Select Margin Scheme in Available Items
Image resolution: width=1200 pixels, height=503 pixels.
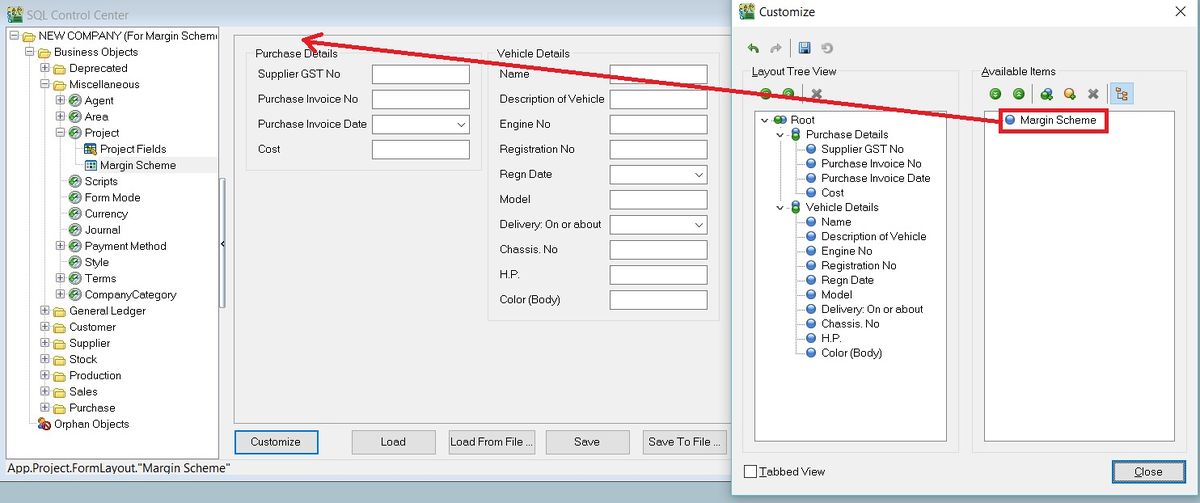1057,120
